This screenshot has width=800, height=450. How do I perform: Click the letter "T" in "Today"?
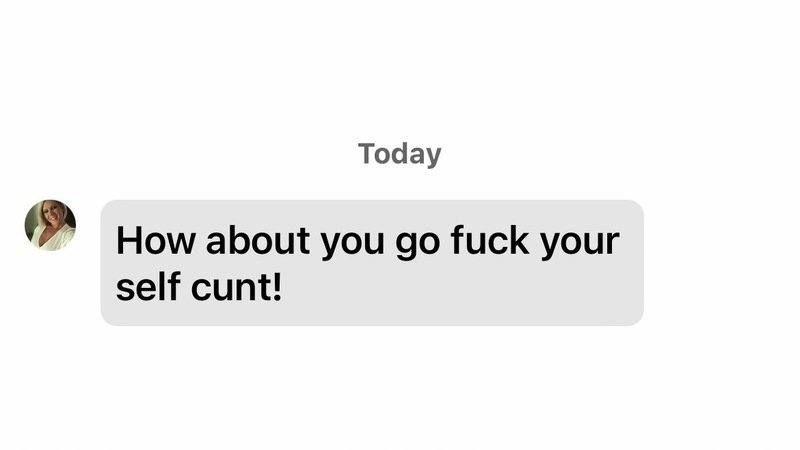coord(367,153)
